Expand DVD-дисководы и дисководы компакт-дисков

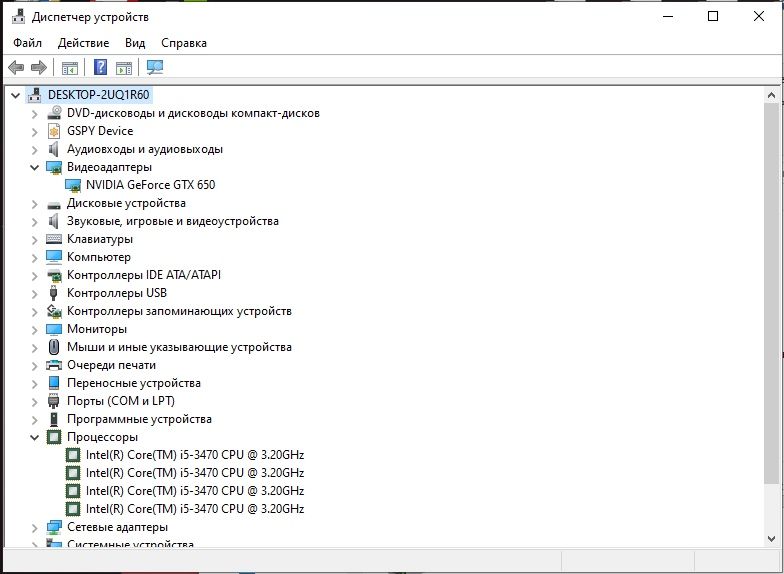34,114
